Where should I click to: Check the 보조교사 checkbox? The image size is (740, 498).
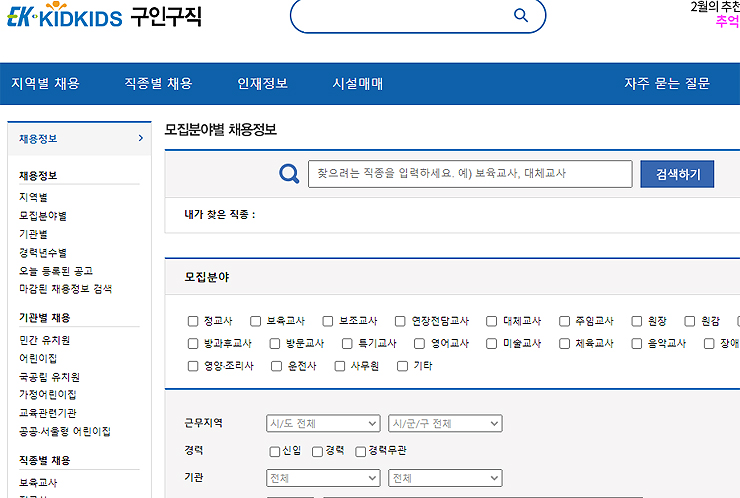coord(328,321)
